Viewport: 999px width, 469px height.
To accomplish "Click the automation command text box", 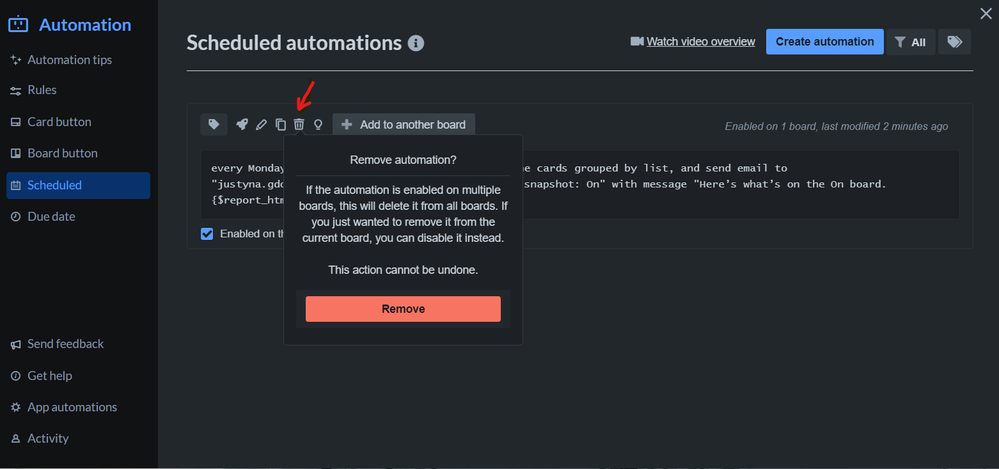I will point(580,185).
